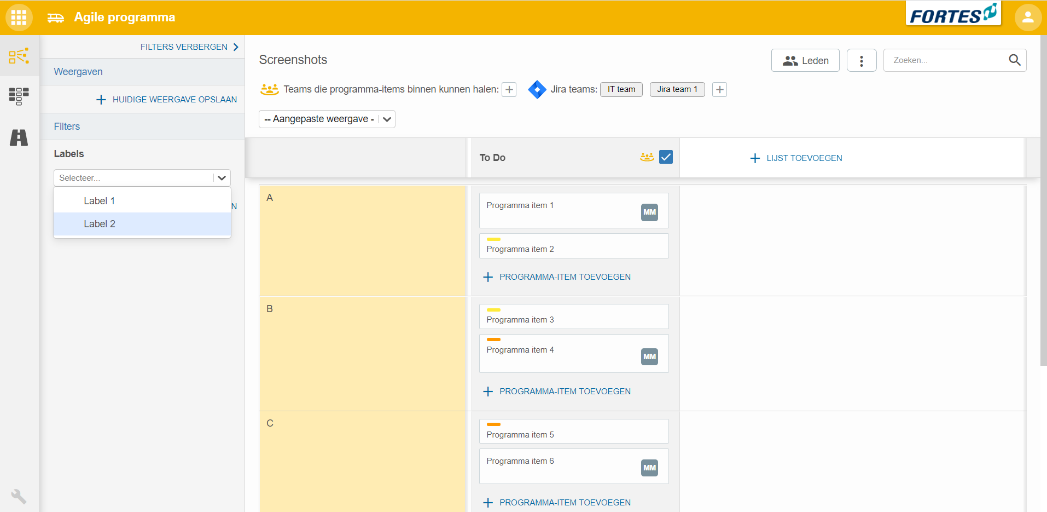The width and height of the screenshot is (1047, 512).
Task: Collapse filters with Filters verbergen chevron
Action: click(x=235, y=47)
